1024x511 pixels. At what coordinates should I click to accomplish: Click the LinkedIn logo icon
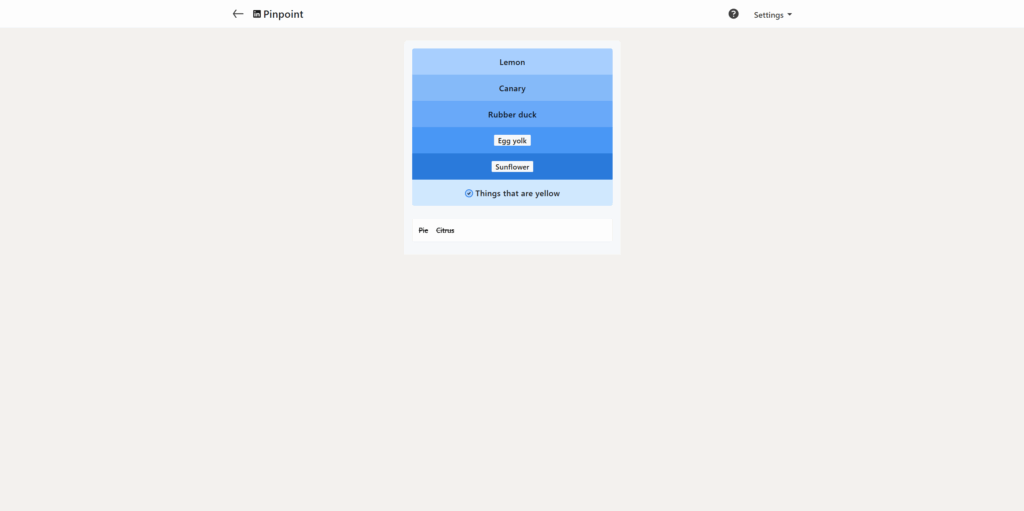pyautogui.click(x=257, y=14)
